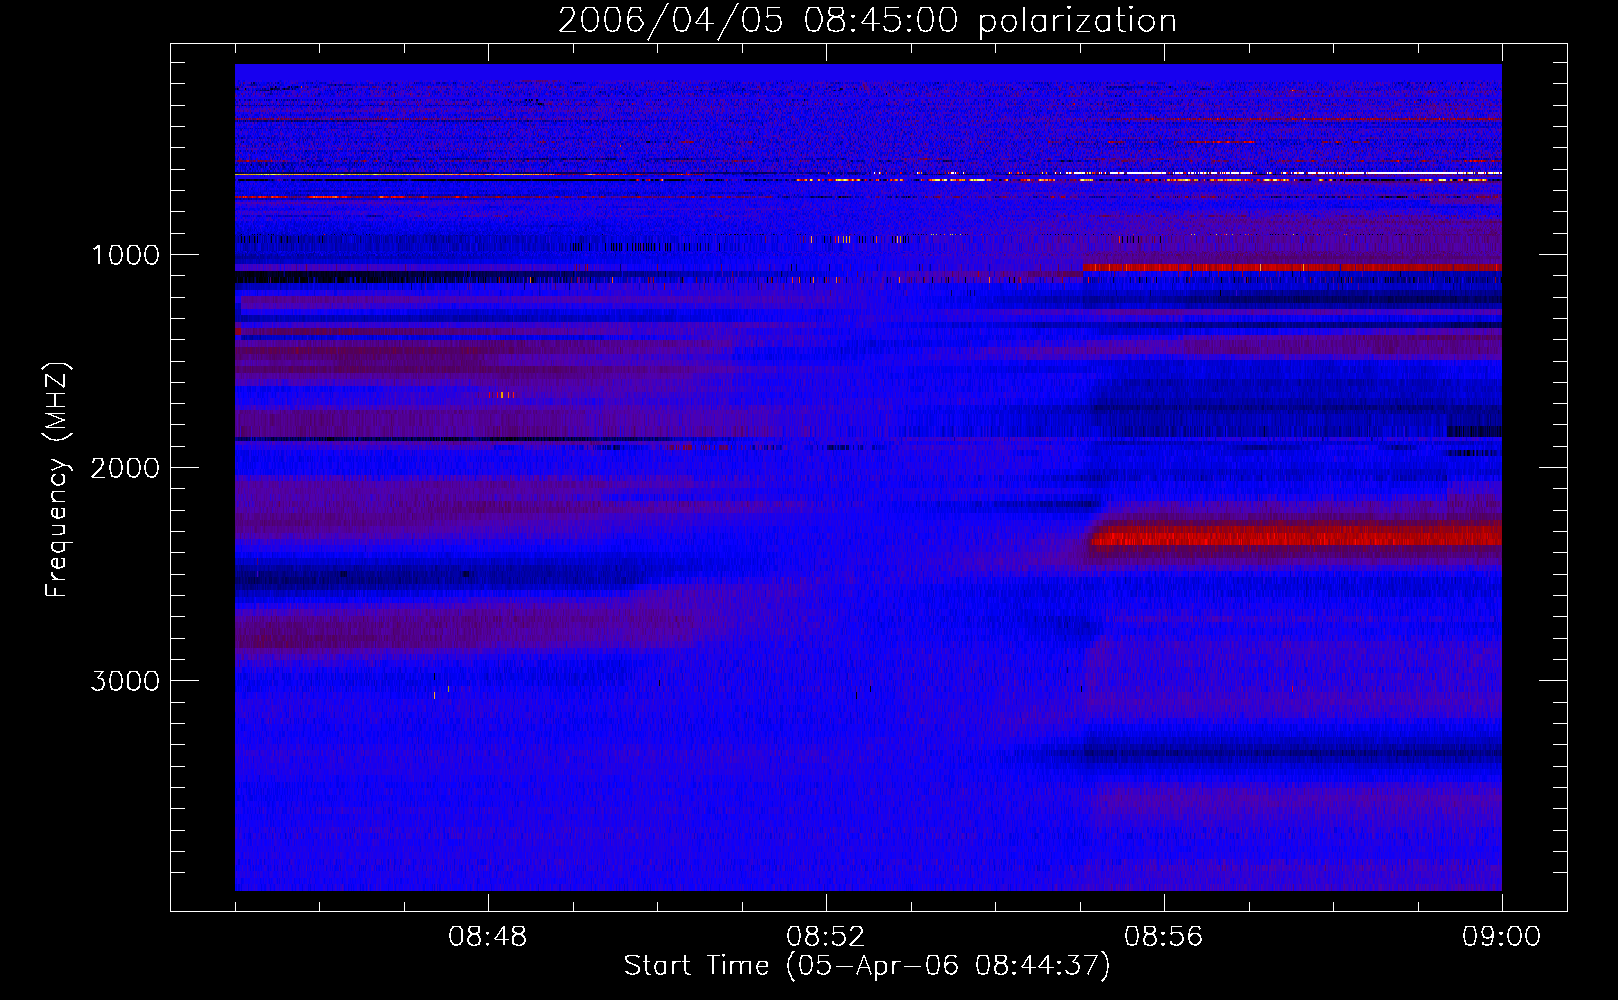Click the 'Start Time (05-Apr-06 08:44:37)' label

867,966
